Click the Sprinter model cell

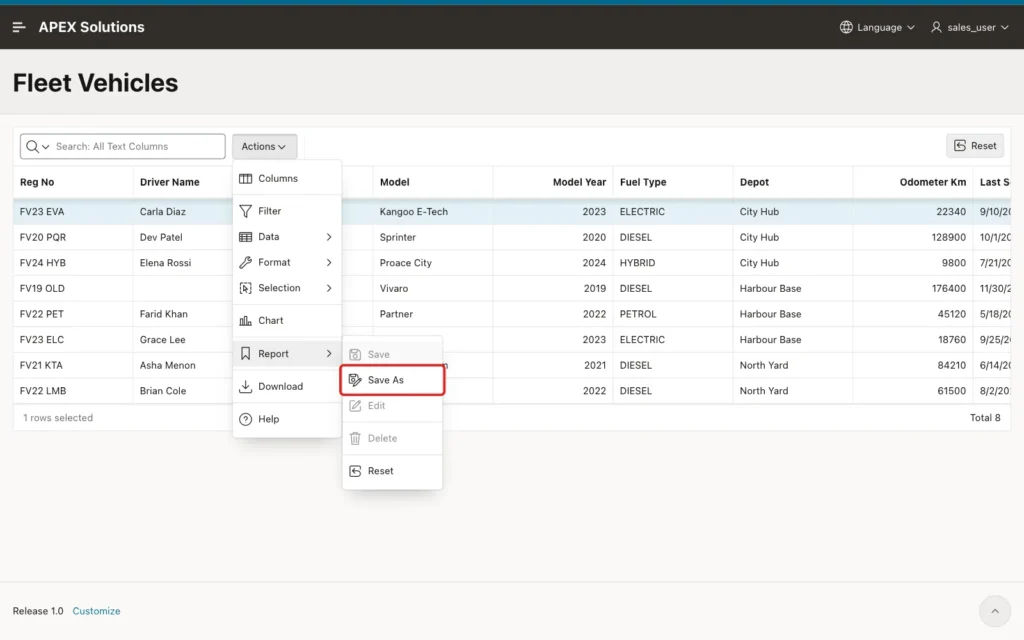433,237
